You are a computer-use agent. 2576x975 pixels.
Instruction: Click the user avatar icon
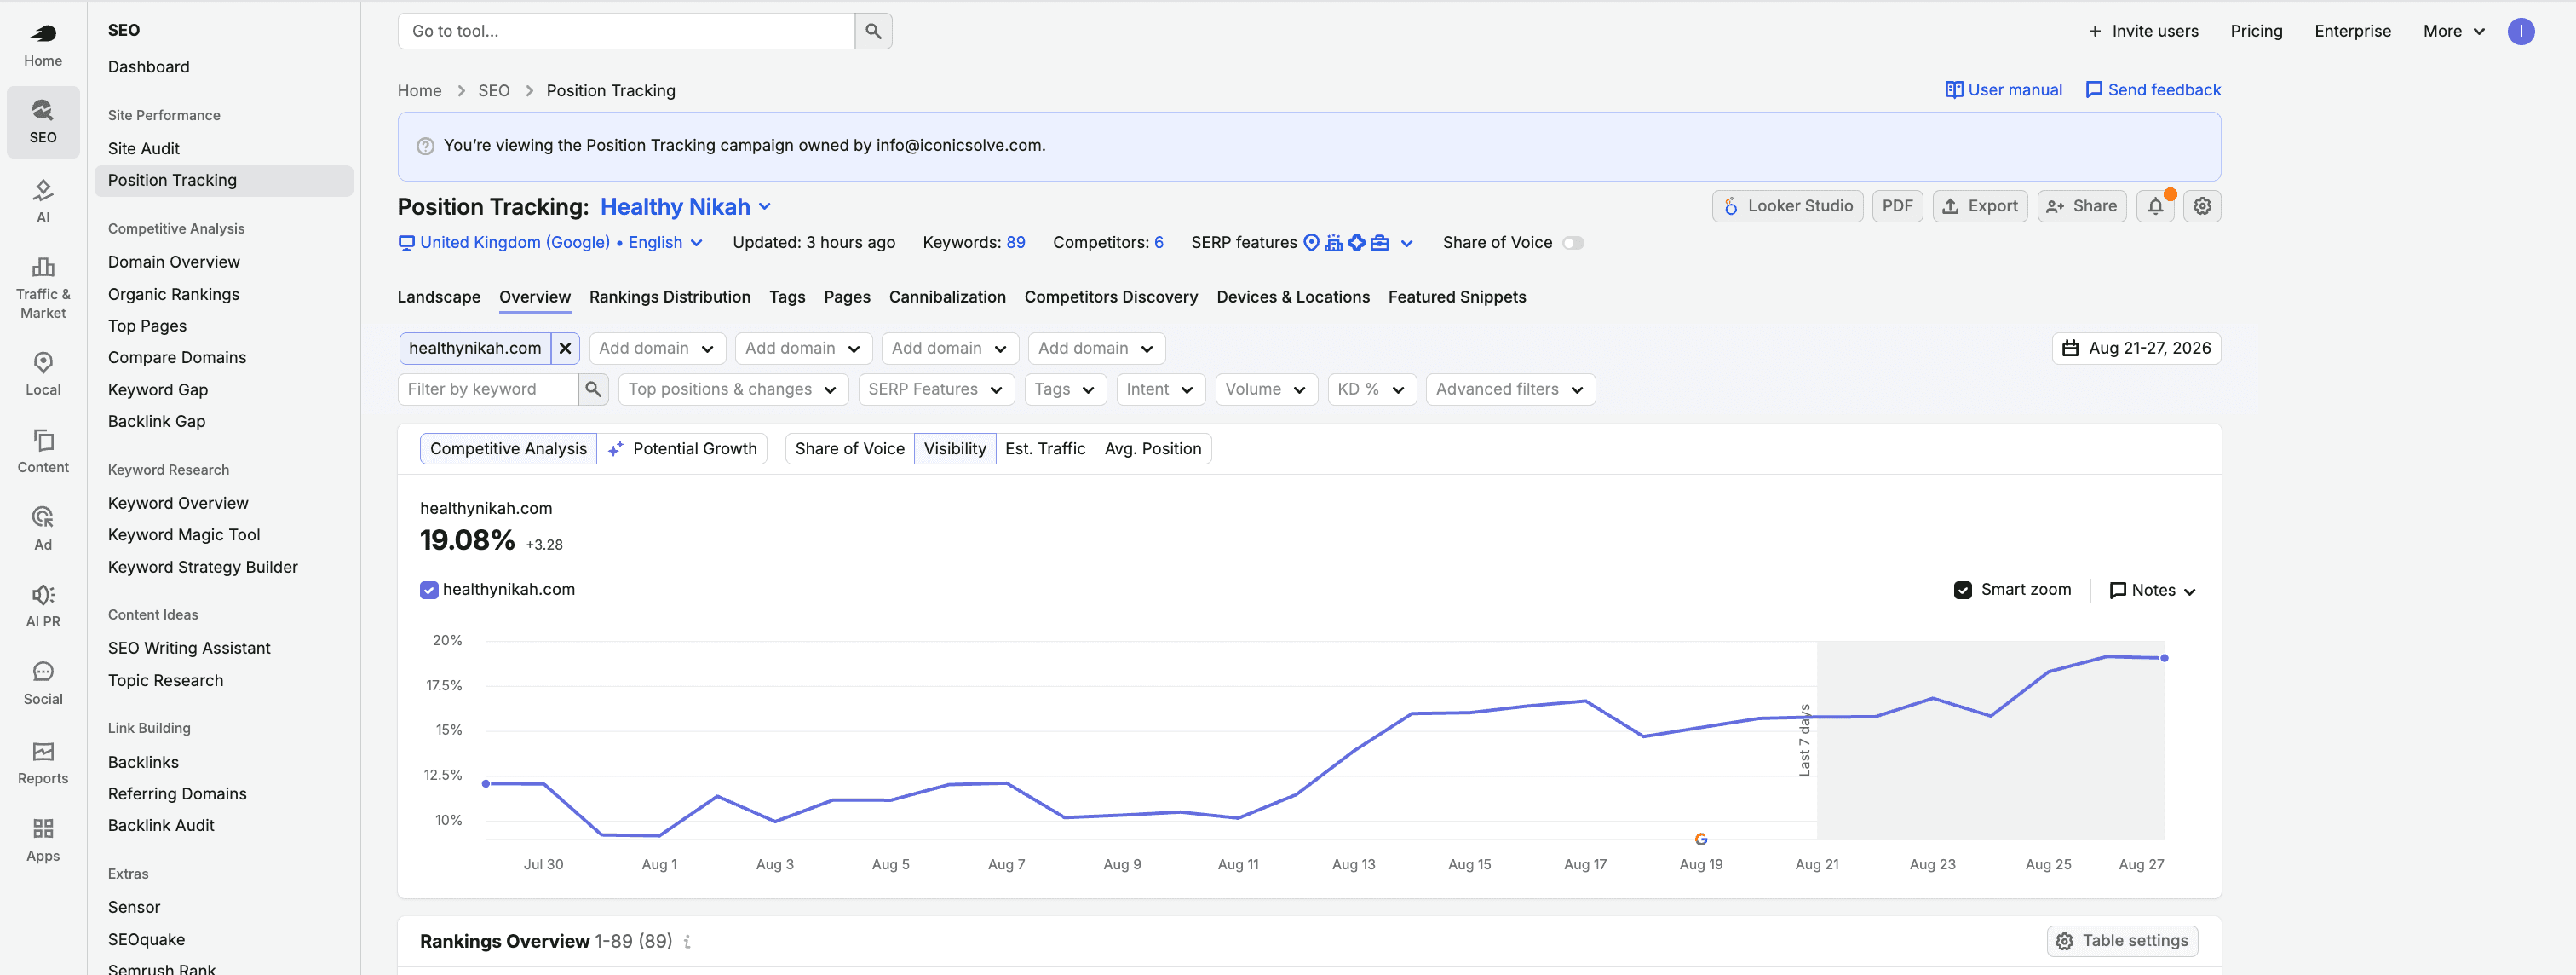coord(2520,31)
